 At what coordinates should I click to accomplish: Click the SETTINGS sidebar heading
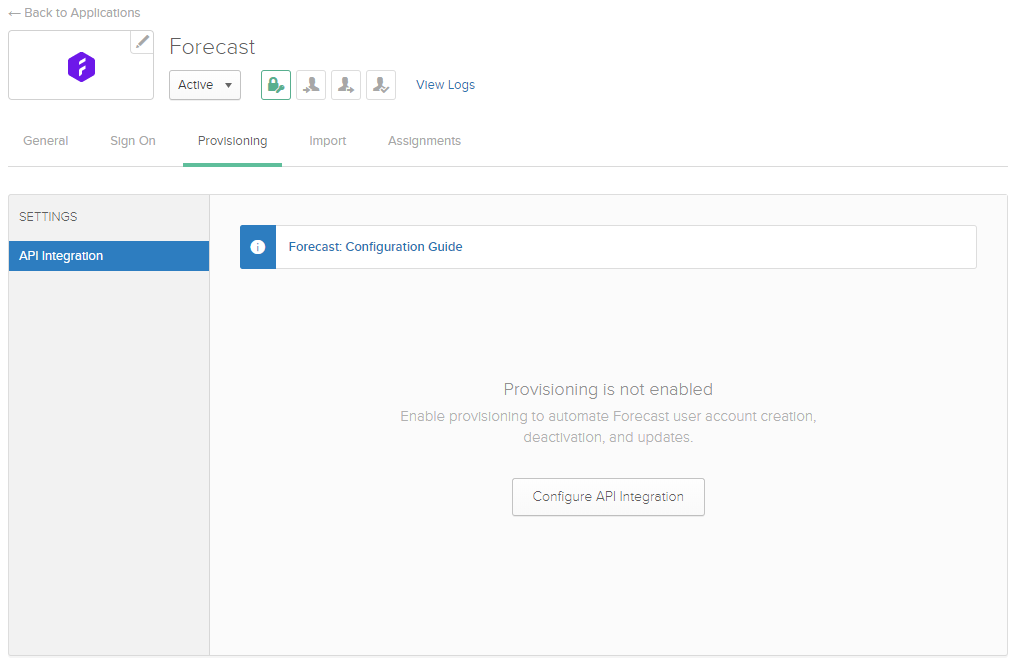48,216
